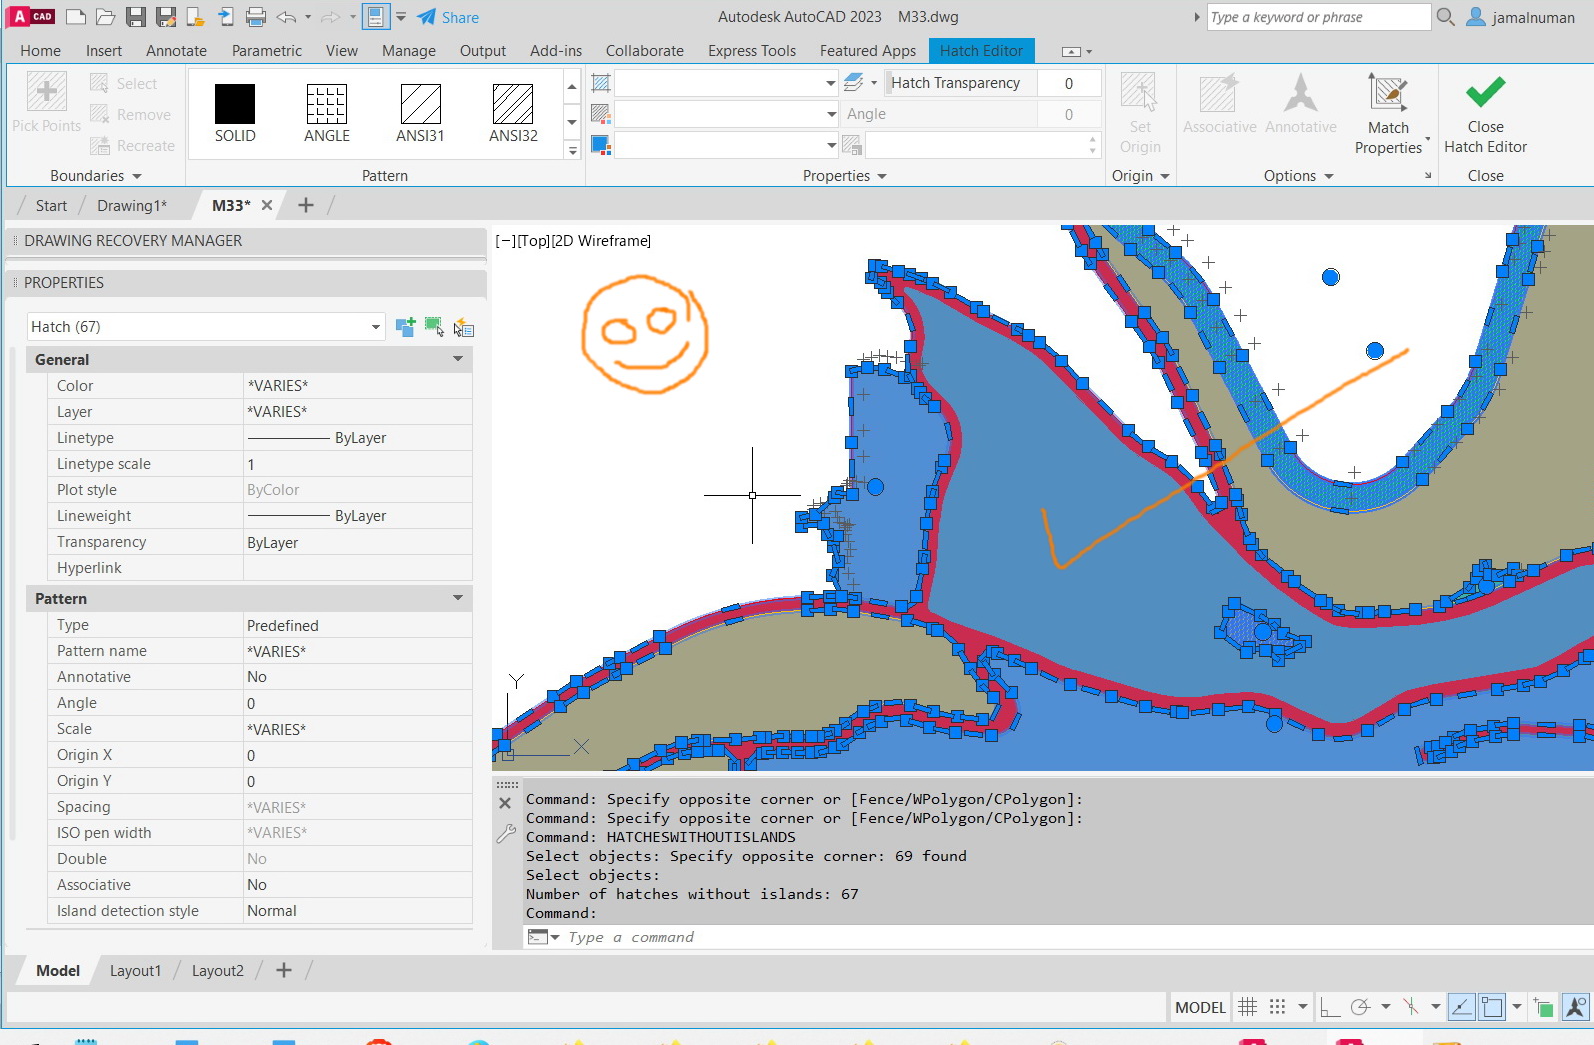Click the Share button

(448, 17)
